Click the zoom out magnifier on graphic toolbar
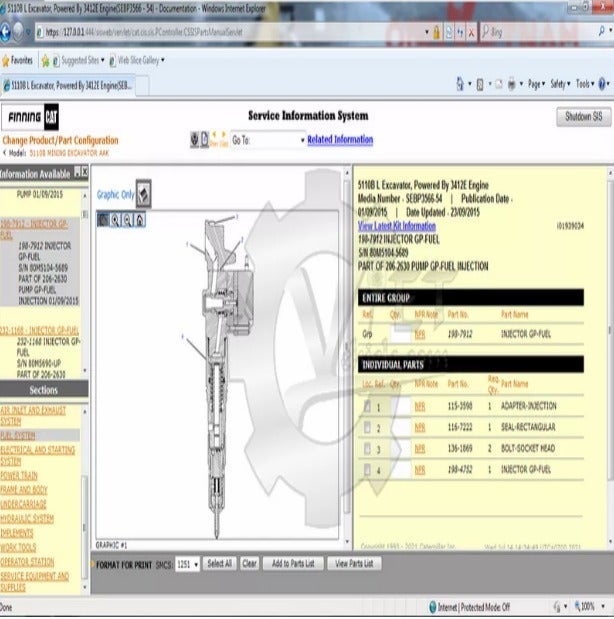The image size is (614, 619). point(128,220)
